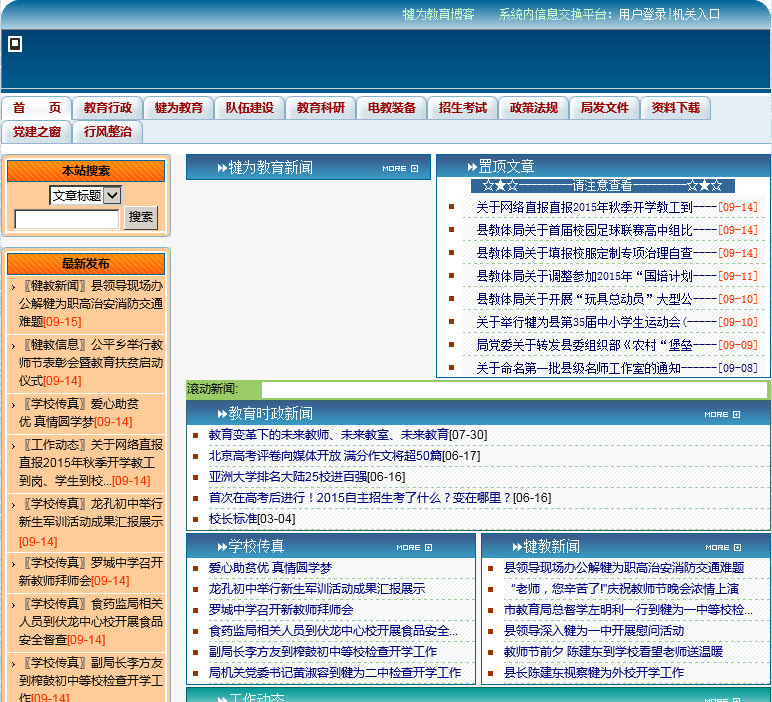This screenshot has width=772, height=702.
Task: Select the 资料下载 tab
Action: pos(676,108)
